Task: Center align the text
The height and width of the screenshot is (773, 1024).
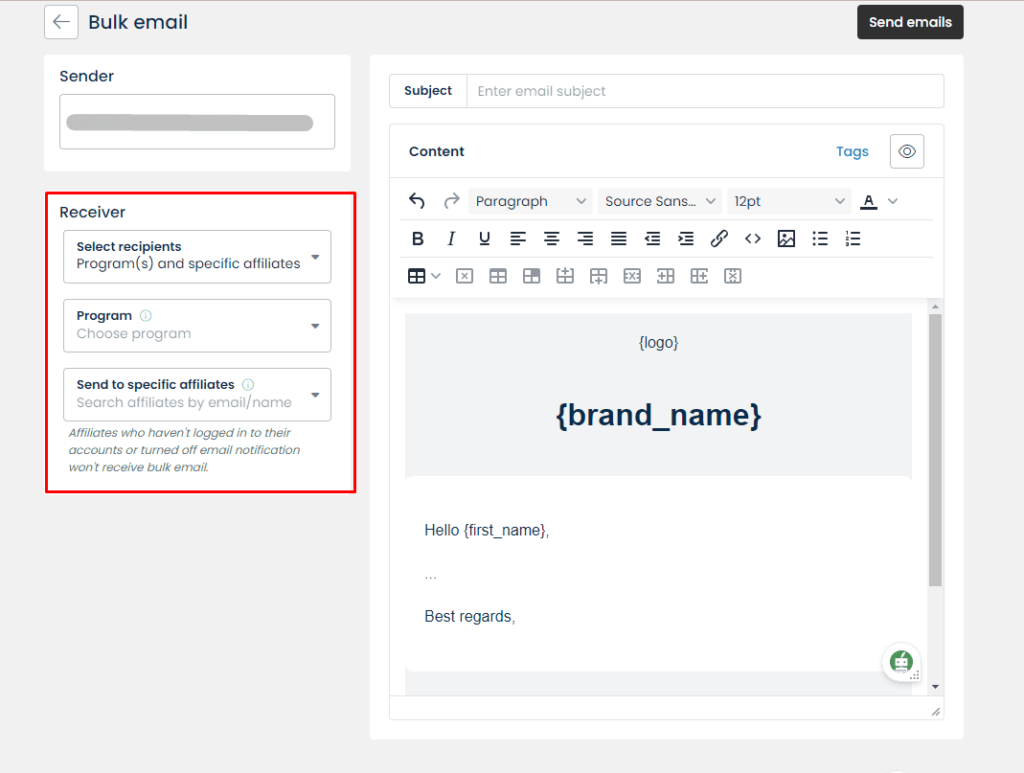Action: coord(551,239)
